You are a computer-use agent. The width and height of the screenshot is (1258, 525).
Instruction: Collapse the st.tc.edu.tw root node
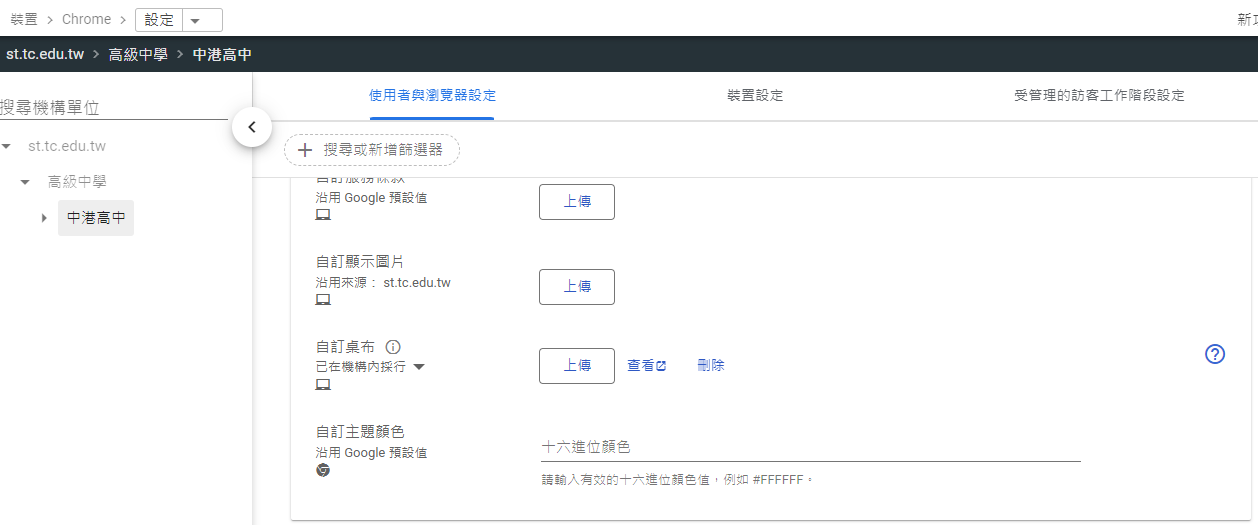7,147
